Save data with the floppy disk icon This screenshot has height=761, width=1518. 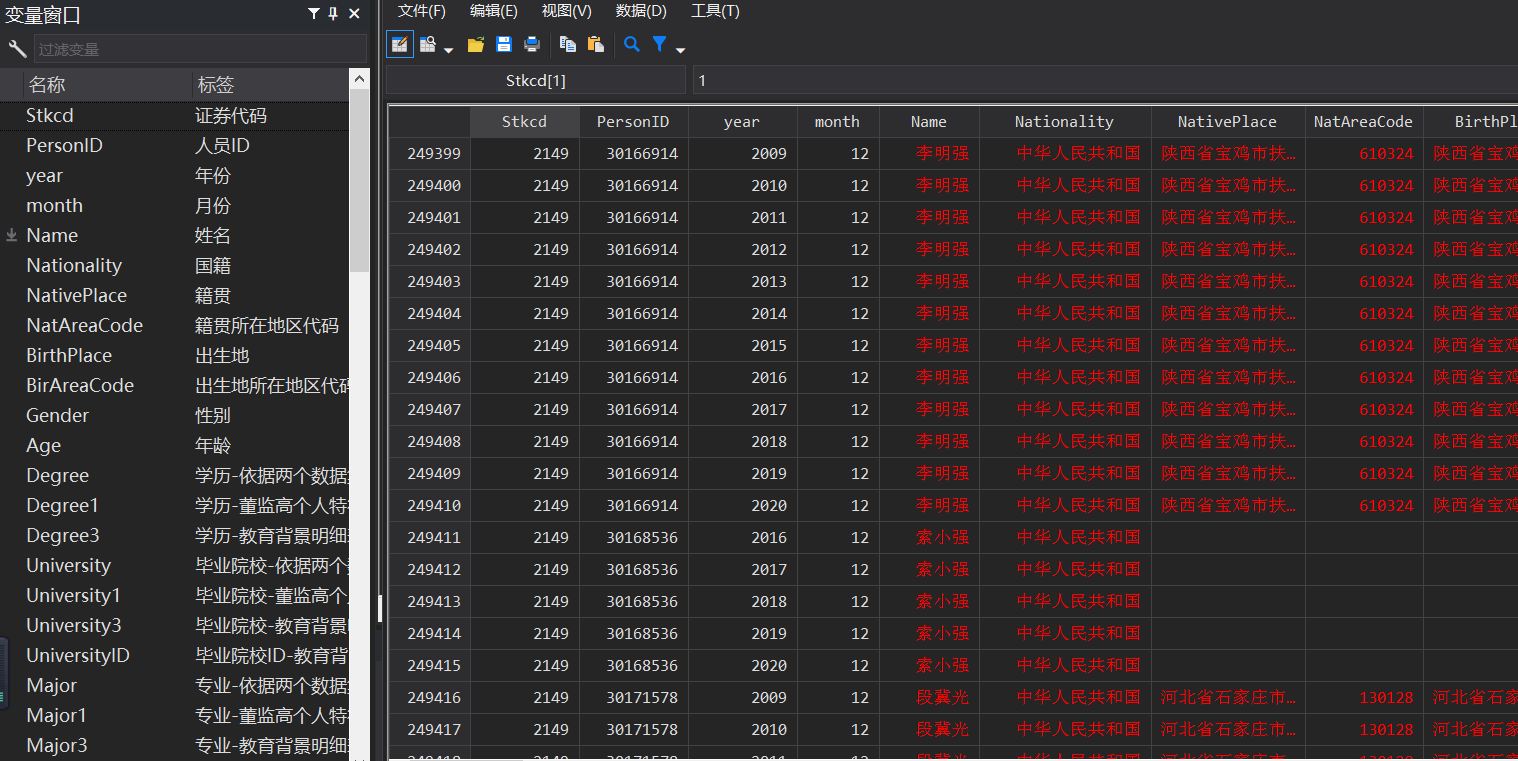tap(504, 44)
